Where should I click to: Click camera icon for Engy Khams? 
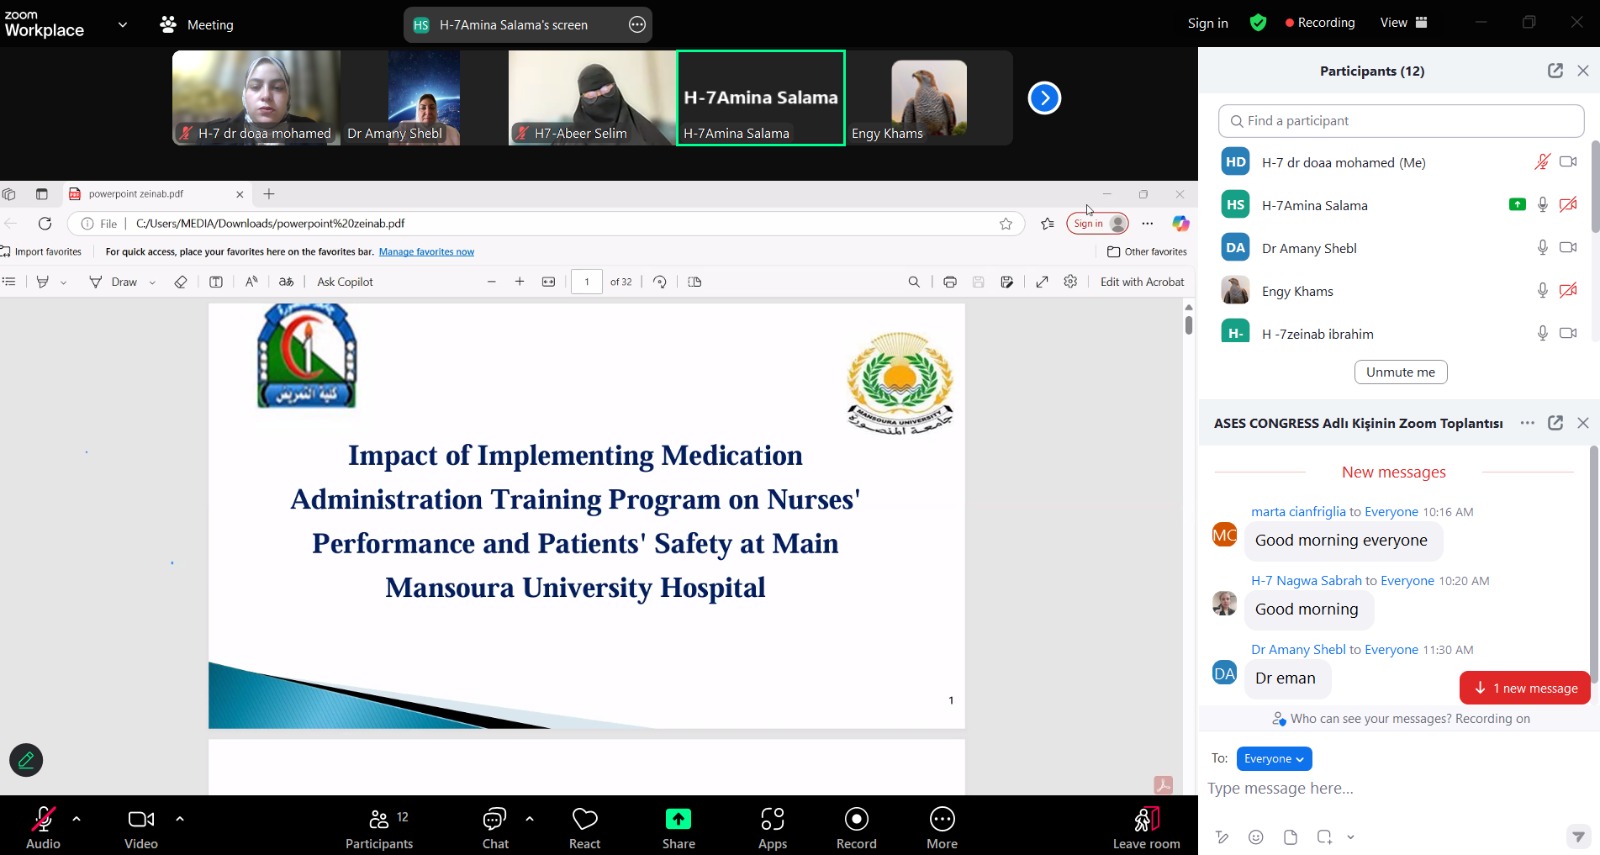[x=1568, y=291]
